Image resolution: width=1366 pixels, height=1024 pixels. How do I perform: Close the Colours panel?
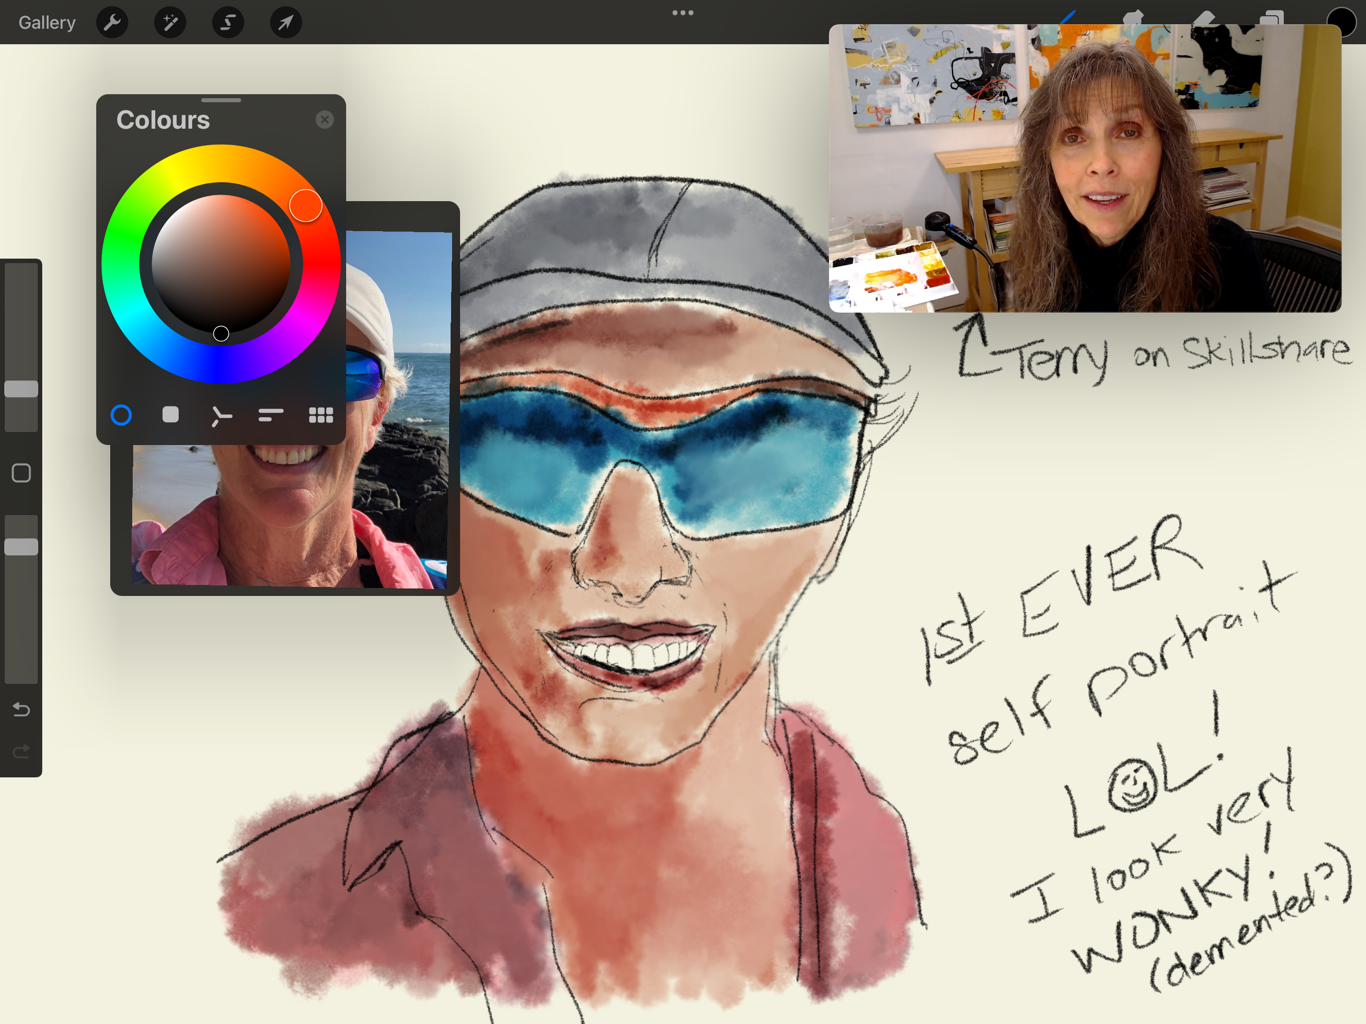click(325, 119)
